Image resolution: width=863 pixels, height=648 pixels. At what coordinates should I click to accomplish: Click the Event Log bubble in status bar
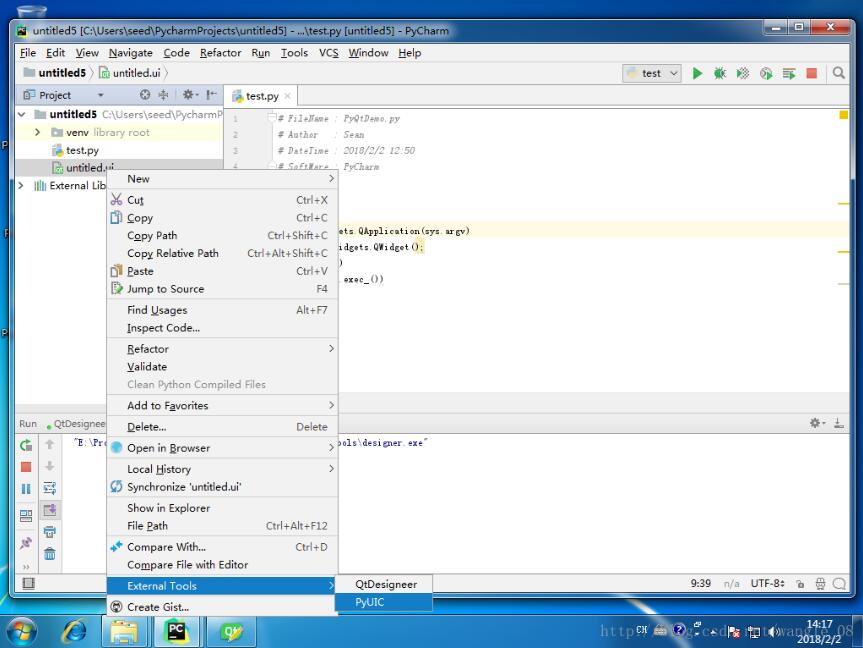(840, 583)
